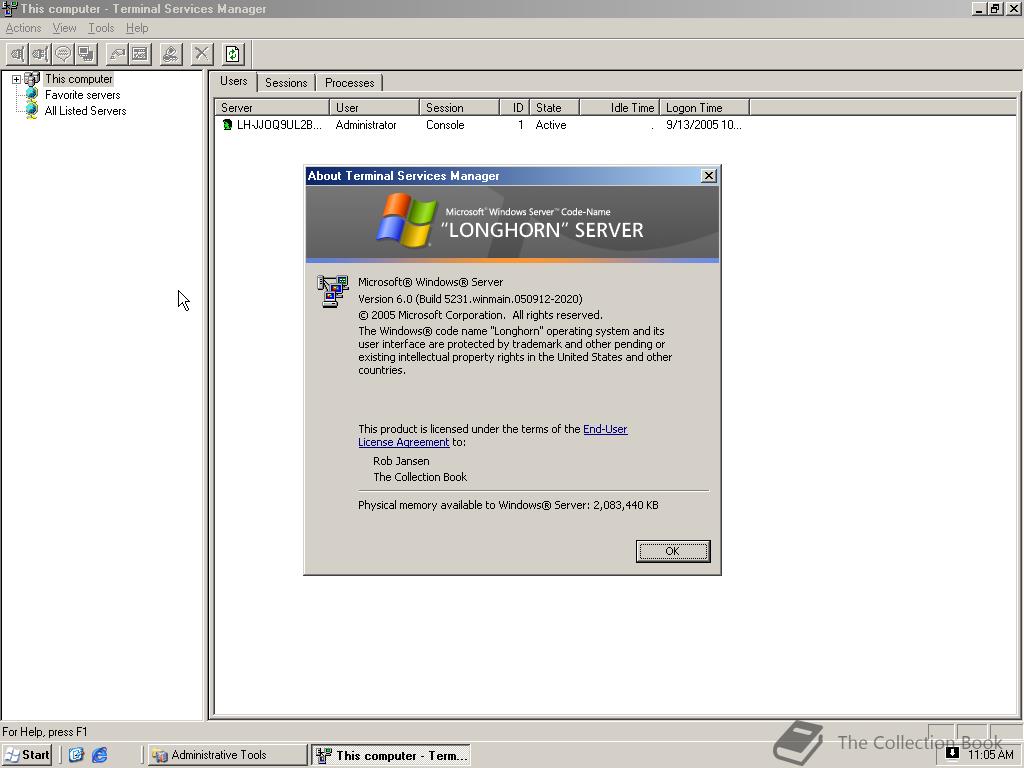The height and width of the screenshot is (768, 1024).
Task: Sort by the Session column header
Action: 460,108
